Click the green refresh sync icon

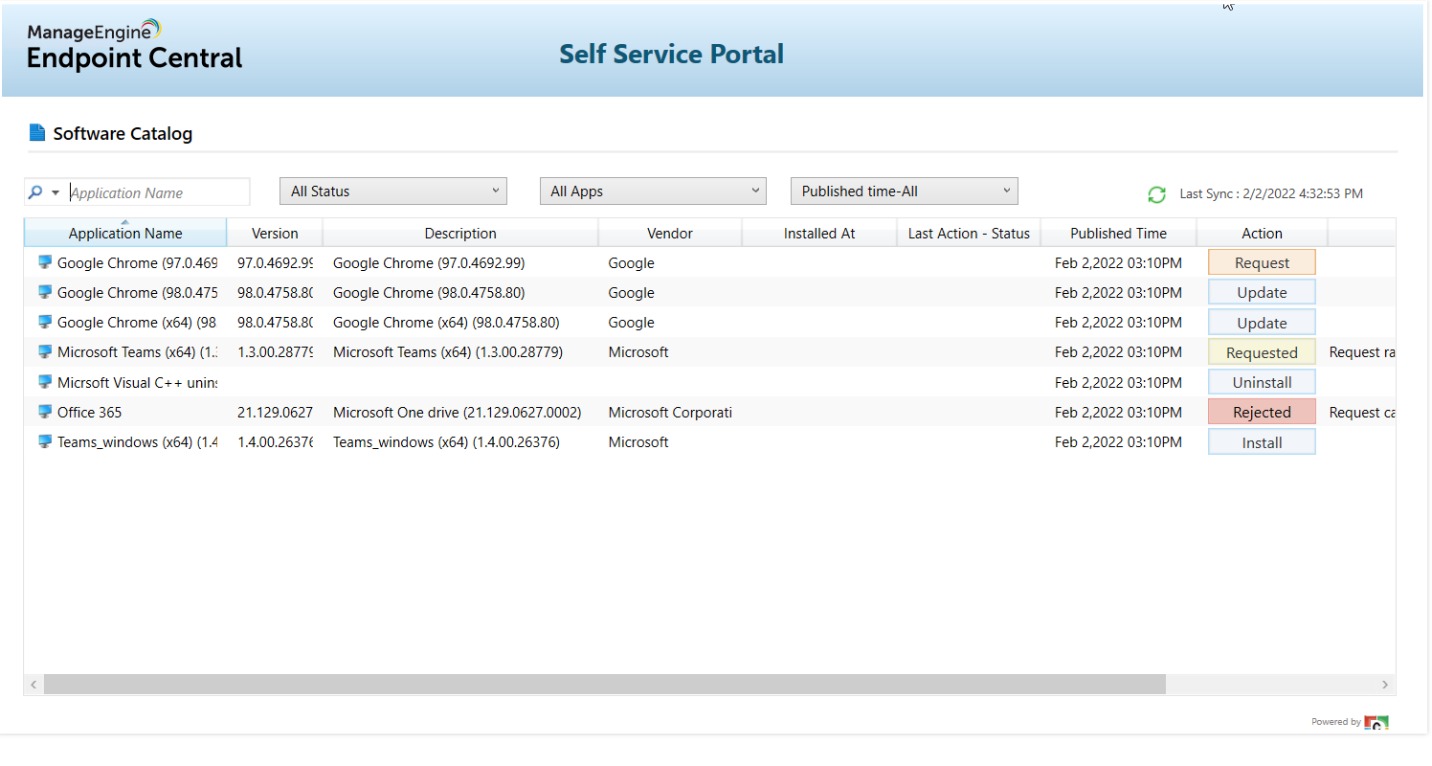coord(1157,194)
